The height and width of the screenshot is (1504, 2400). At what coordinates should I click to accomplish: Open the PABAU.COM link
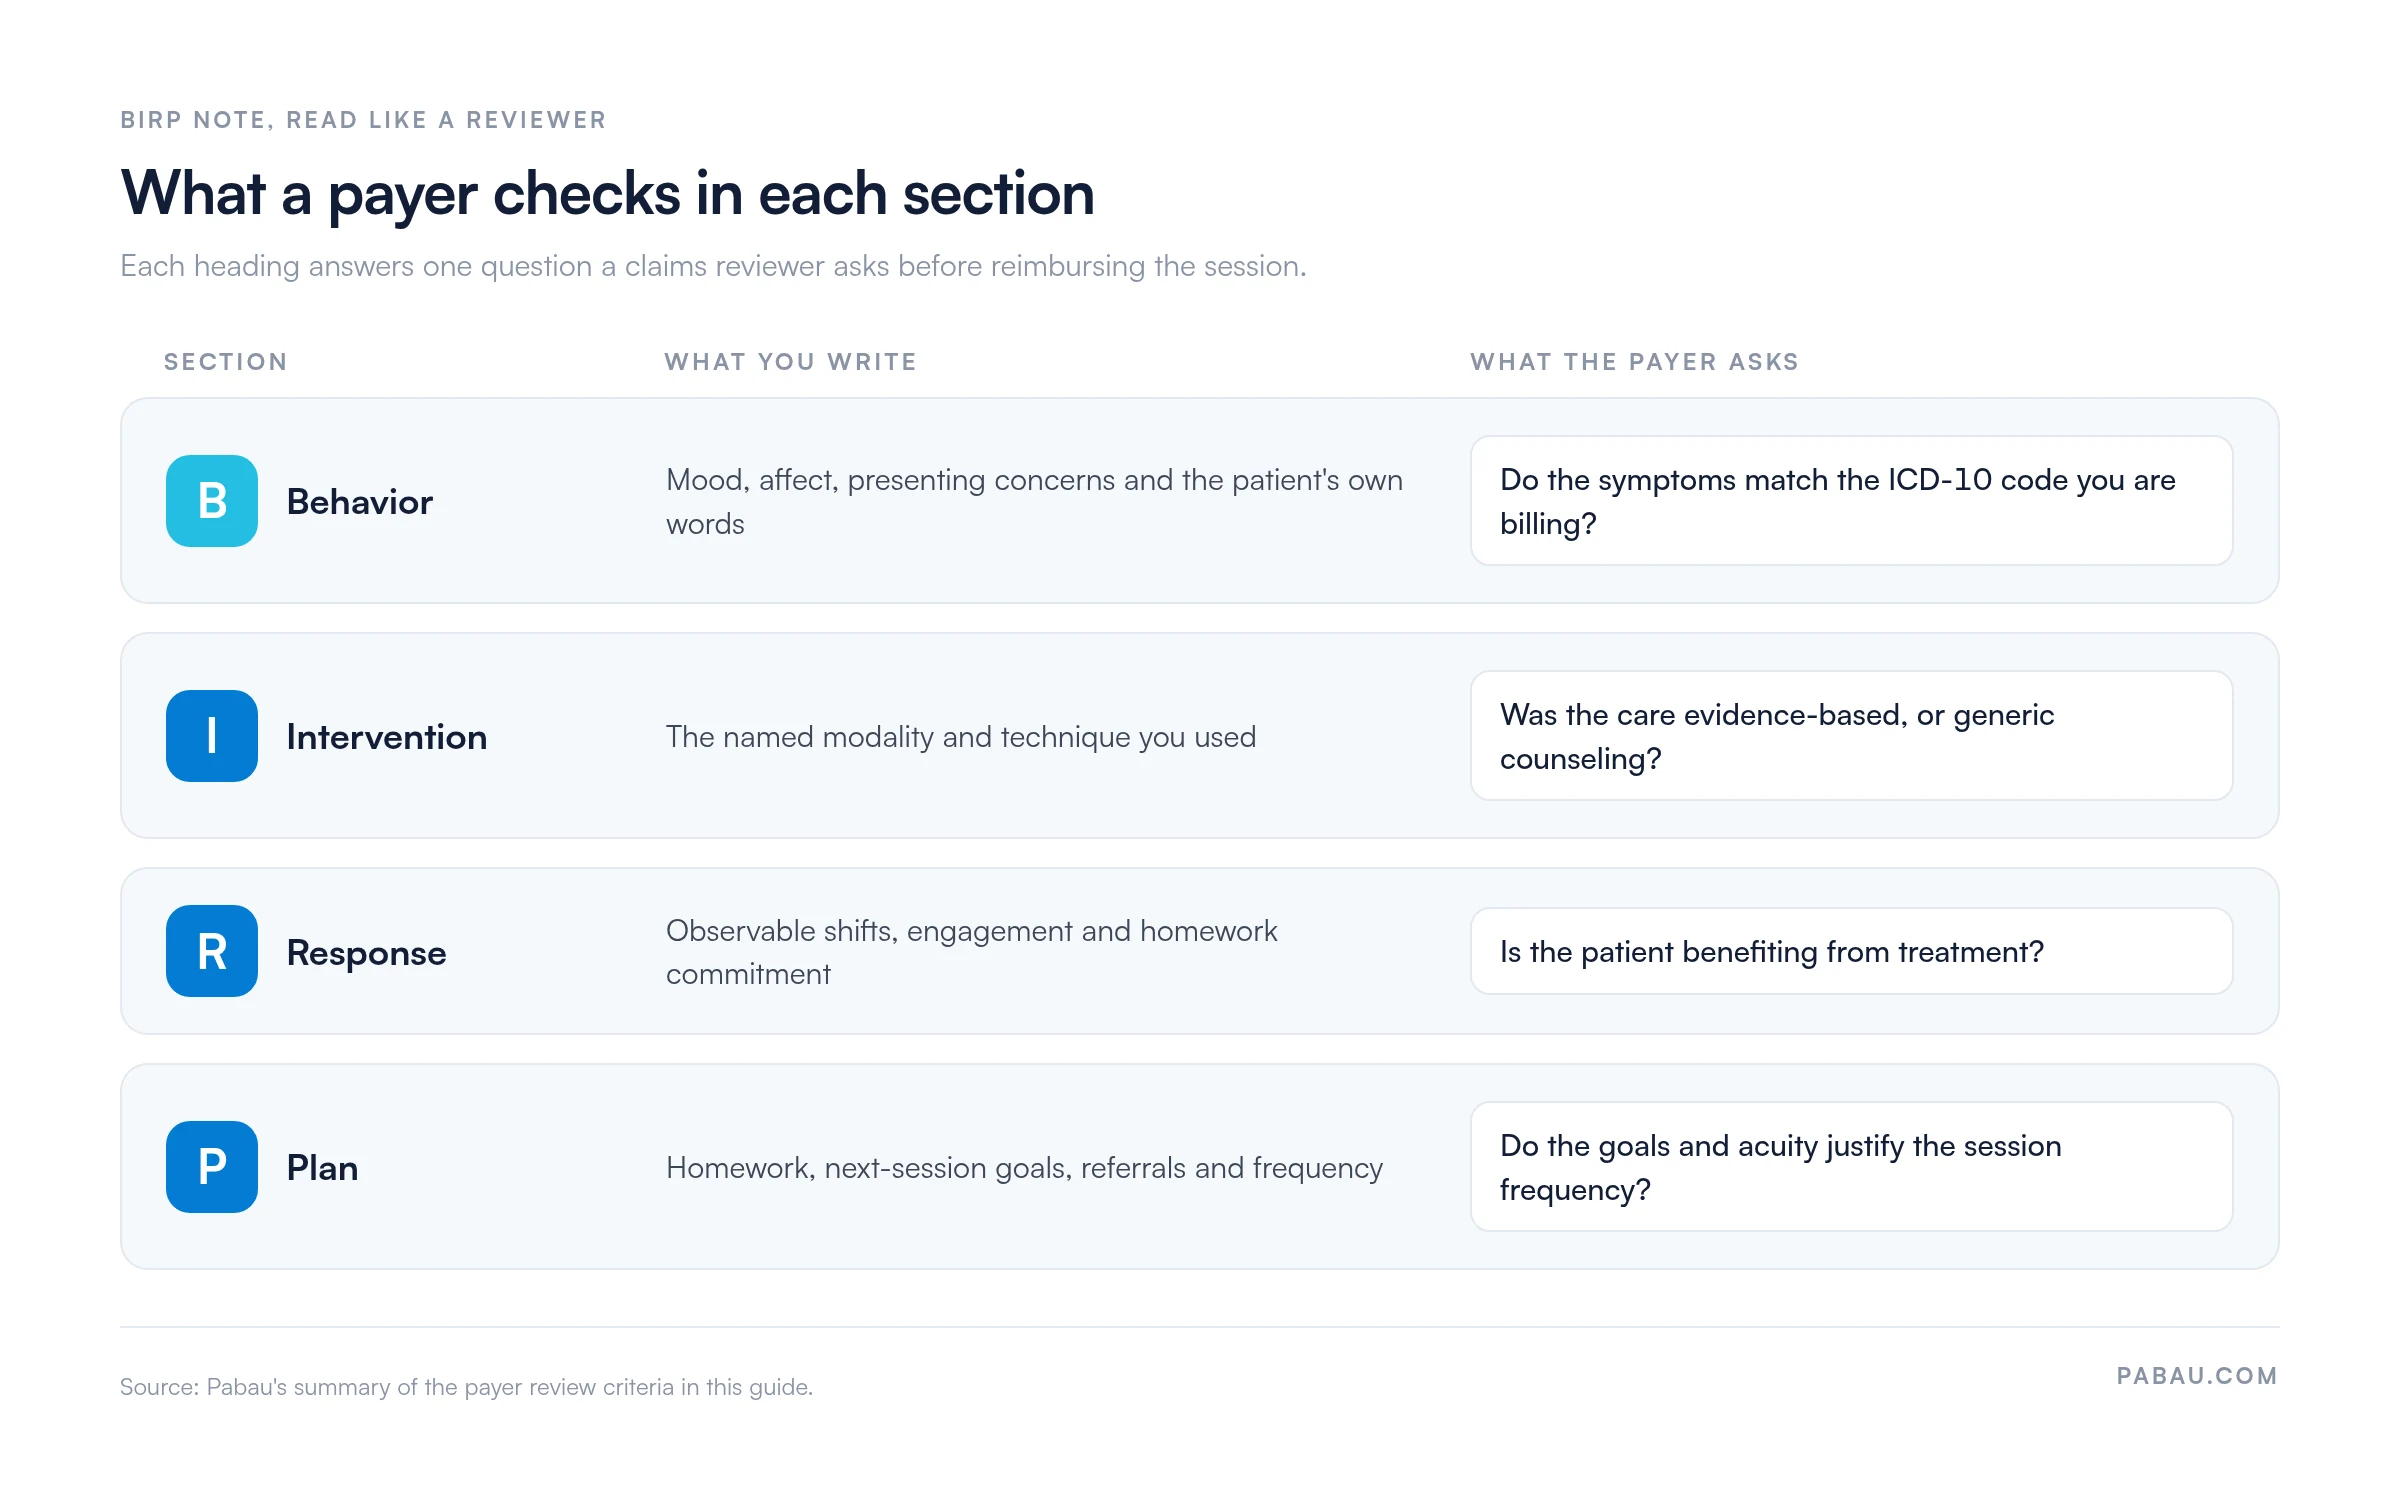click(x=2198, y=1376)
